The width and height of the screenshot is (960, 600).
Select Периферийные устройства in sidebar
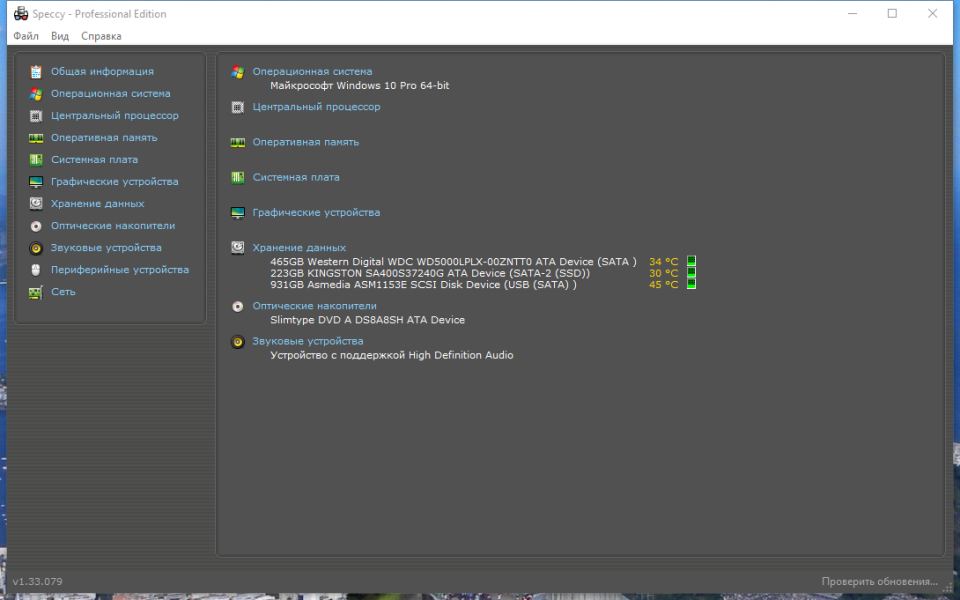pos(120,270)
